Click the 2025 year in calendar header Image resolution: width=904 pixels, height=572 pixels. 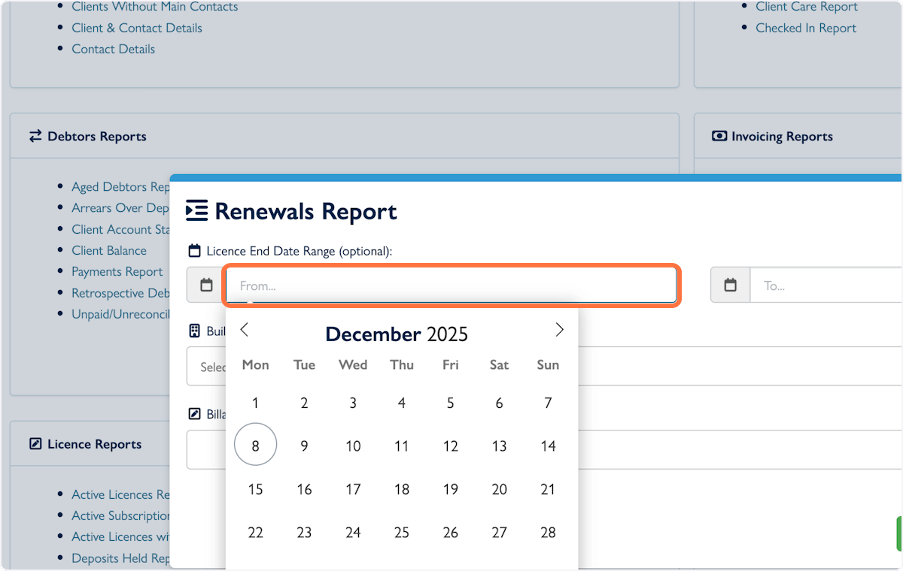(447, 334)
